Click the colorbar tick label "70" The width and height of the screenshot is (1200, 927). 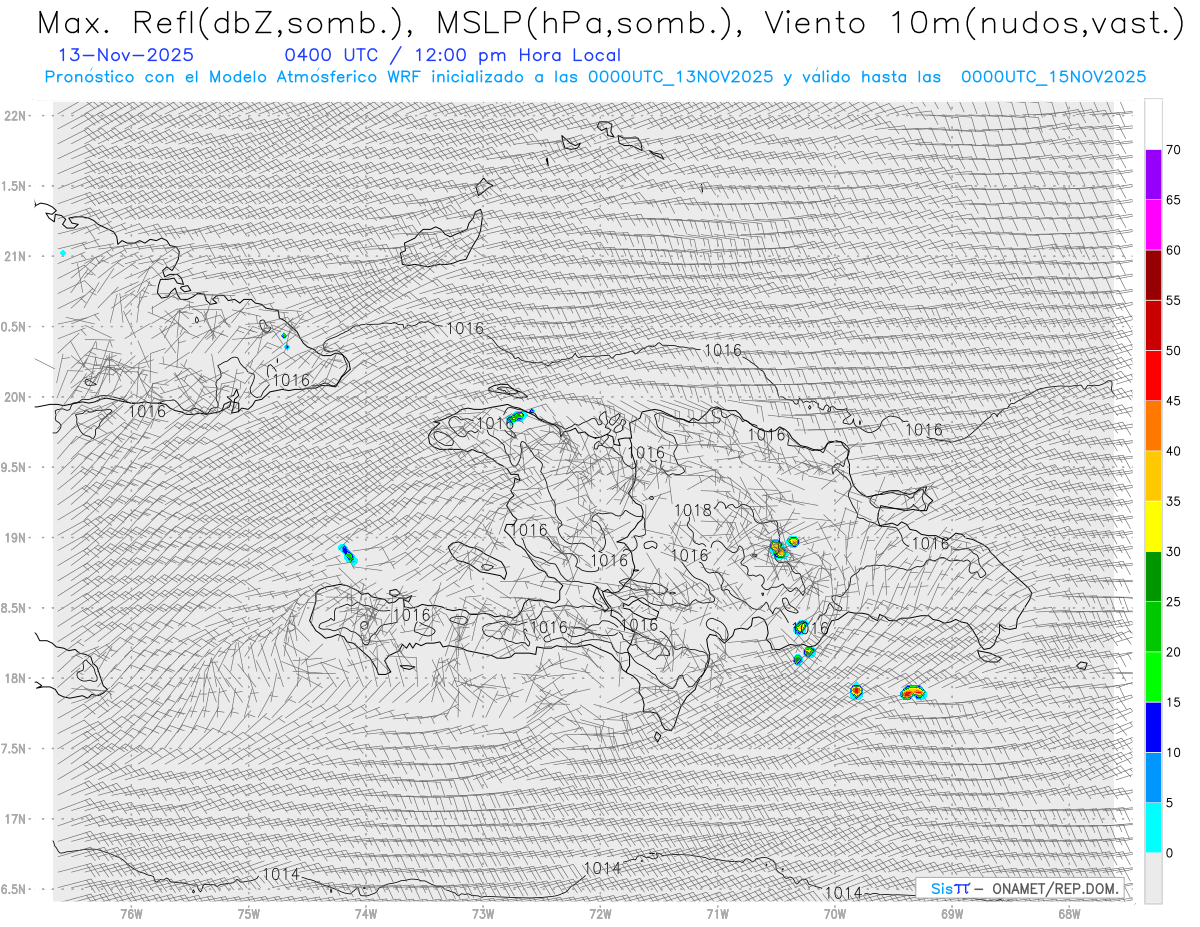pyautogui.click(x=1174, y=150)
